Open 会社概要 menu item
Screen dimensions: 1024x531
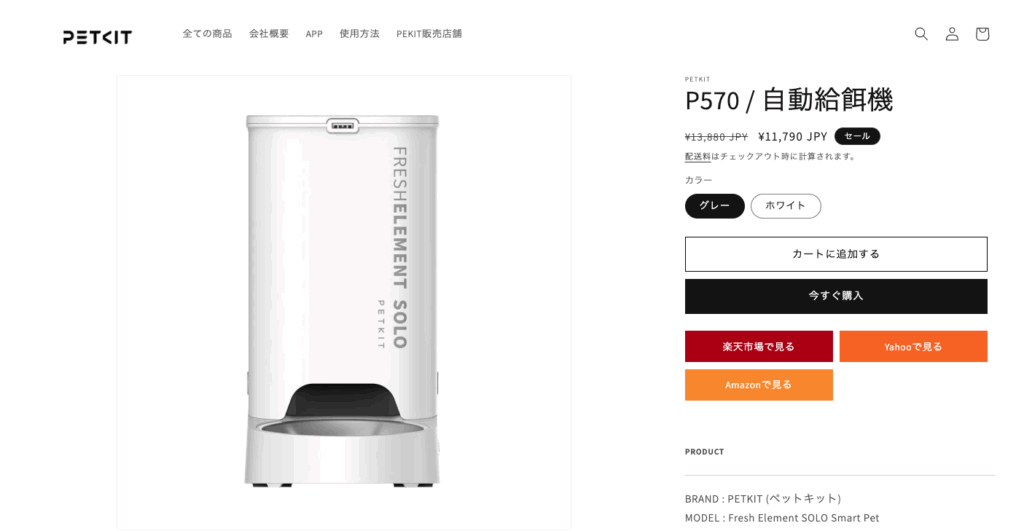[x=268, y=34]
